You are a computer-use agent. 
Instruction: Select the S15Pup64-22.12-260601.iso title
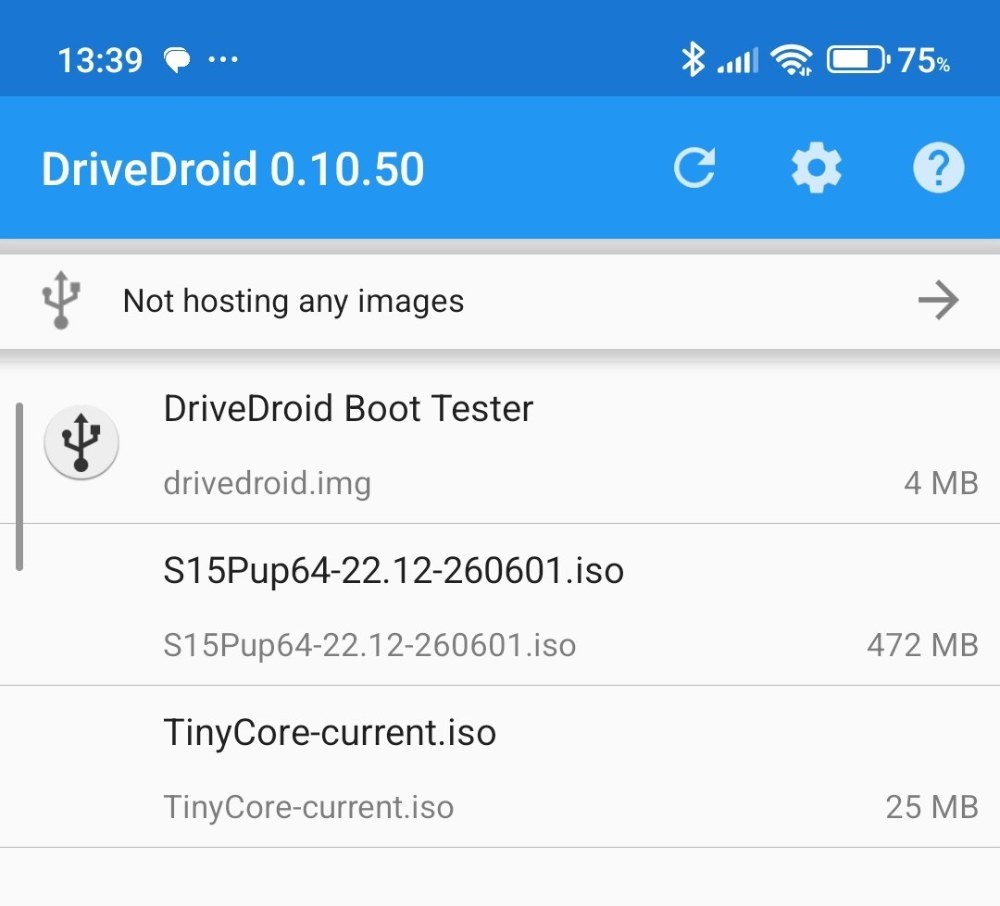click(x=393, y=570)
